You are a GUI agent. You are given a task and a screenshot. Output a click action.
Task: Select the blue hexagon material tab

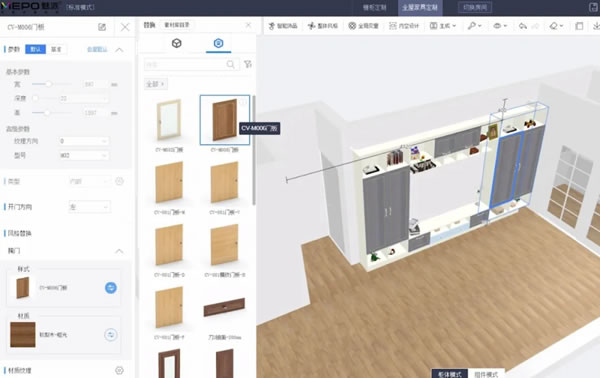(x=218, y=43)
